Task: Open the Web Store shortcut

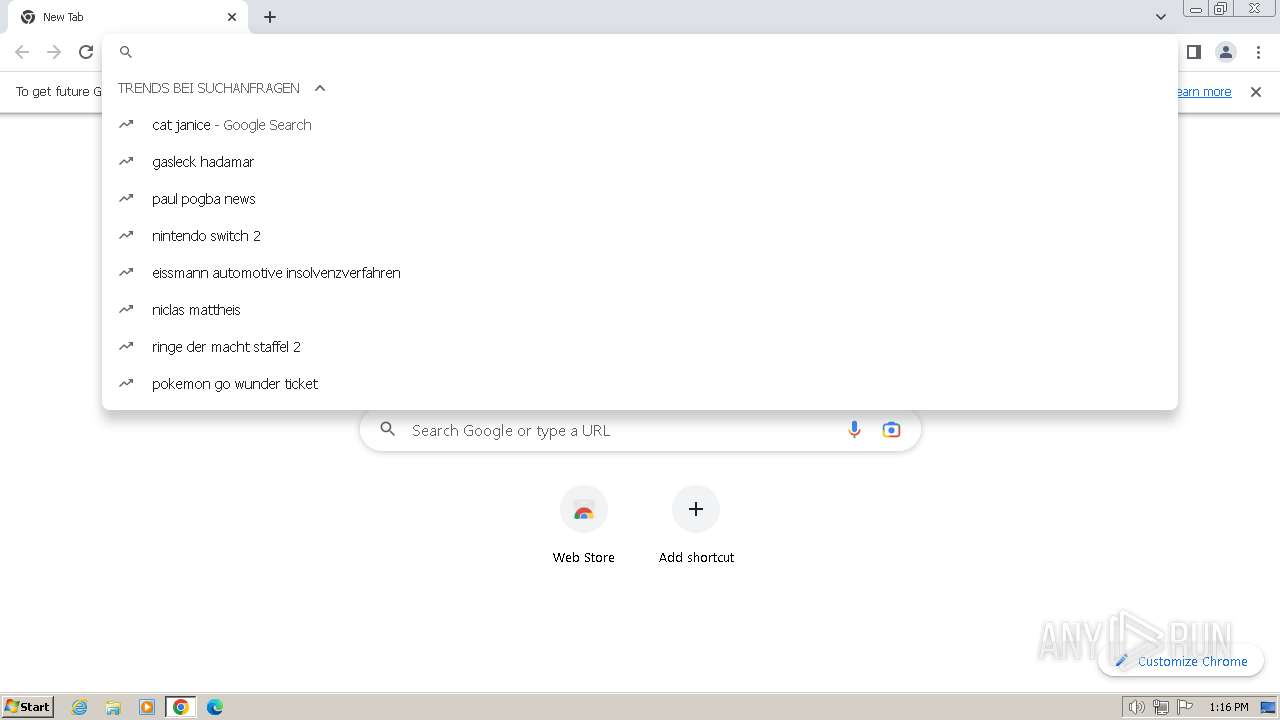Action: [x=584, y=525]
